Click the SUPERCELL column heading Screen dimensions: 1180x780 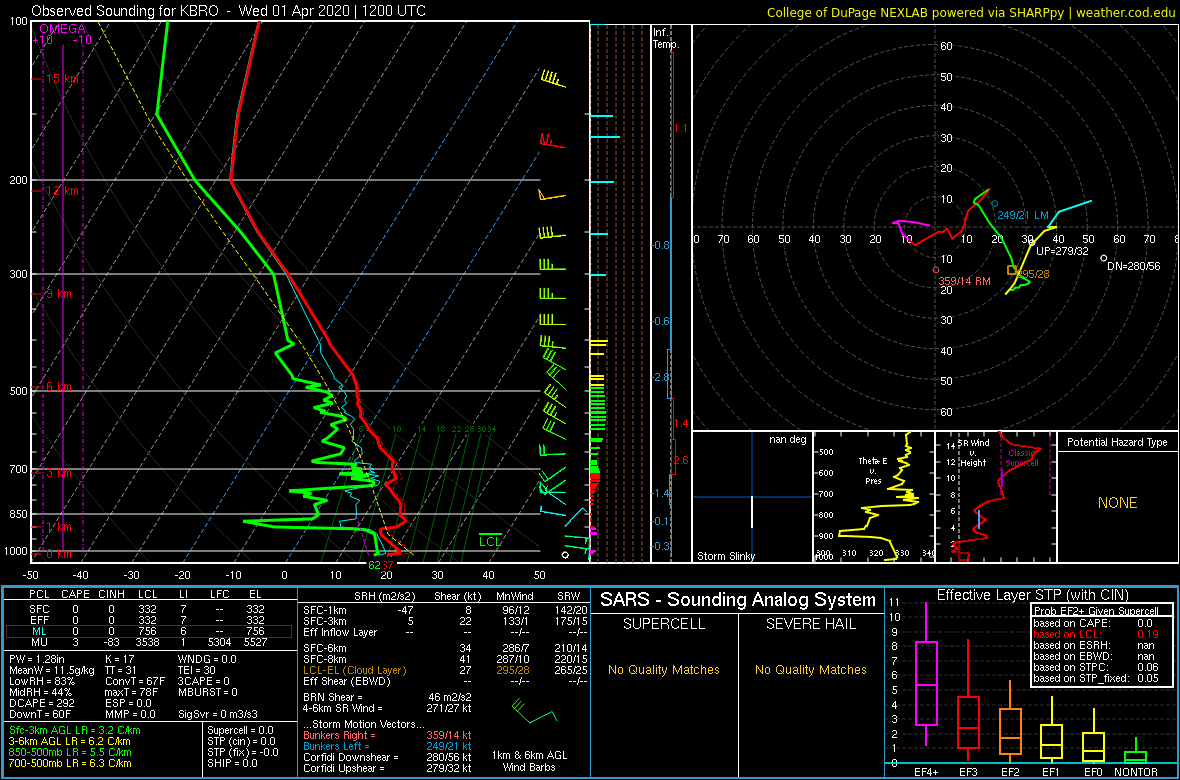coord(663,626)
